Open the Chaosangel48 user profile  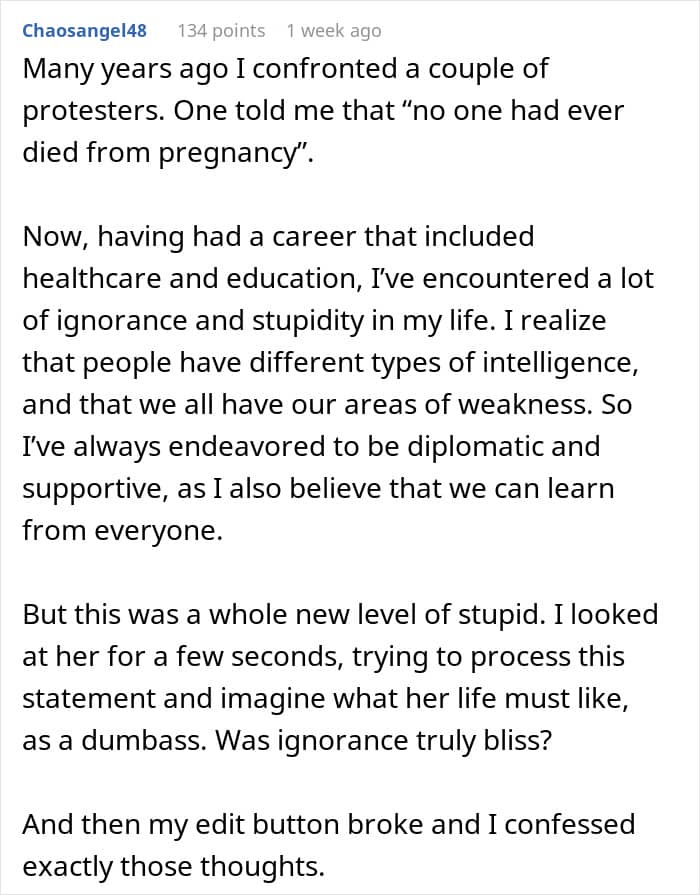click(84, 30)
